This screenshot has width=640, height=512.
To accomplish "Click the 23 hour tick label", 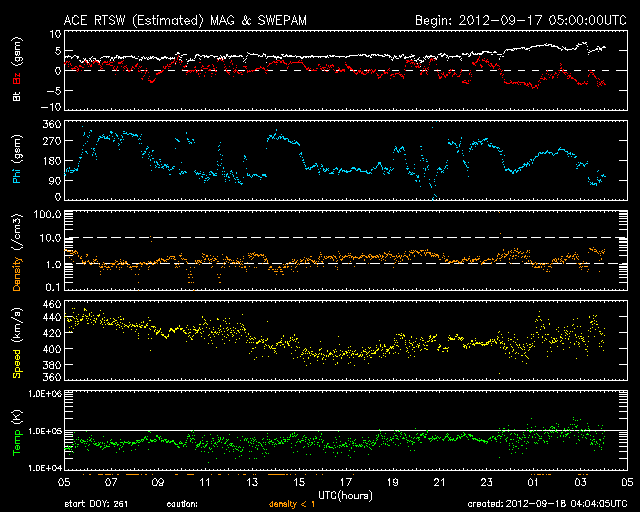I will pyautogui.click(x=487, y=482).
